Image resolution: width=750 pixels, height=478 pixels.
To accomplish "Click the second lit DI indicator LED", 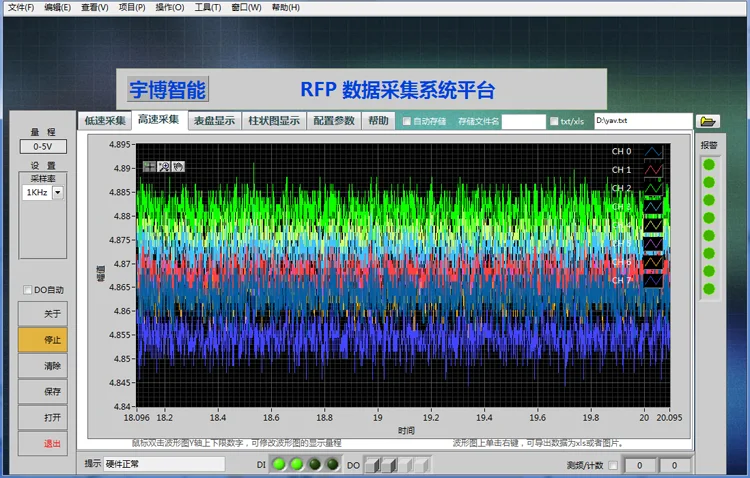I will [x=297, y=464].
